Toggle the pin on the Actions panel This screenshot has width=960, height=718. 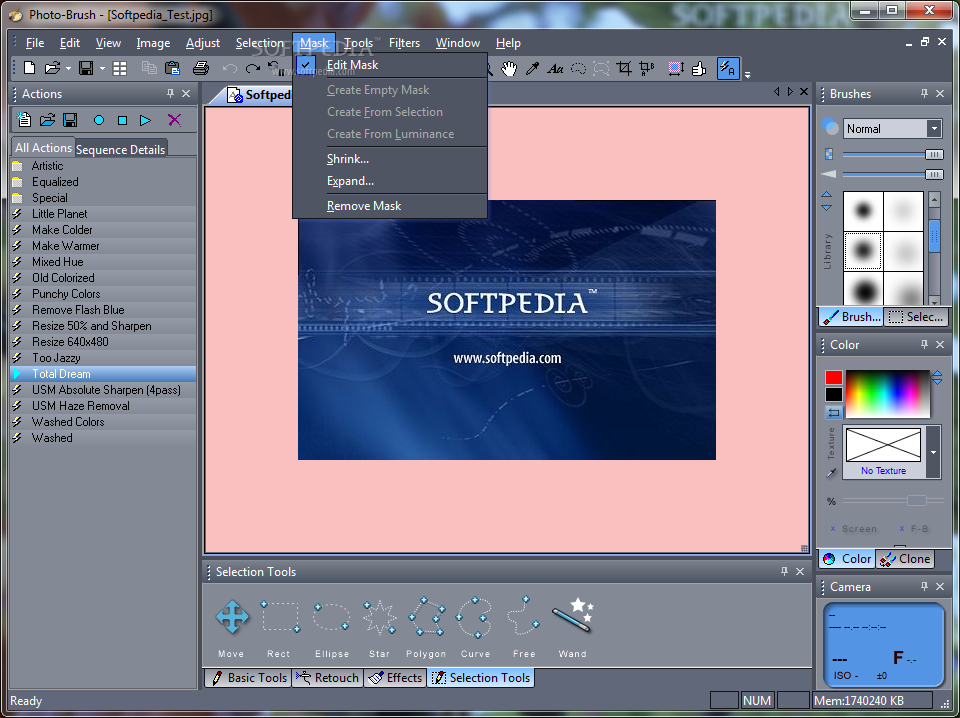click(x=170, y=94)
